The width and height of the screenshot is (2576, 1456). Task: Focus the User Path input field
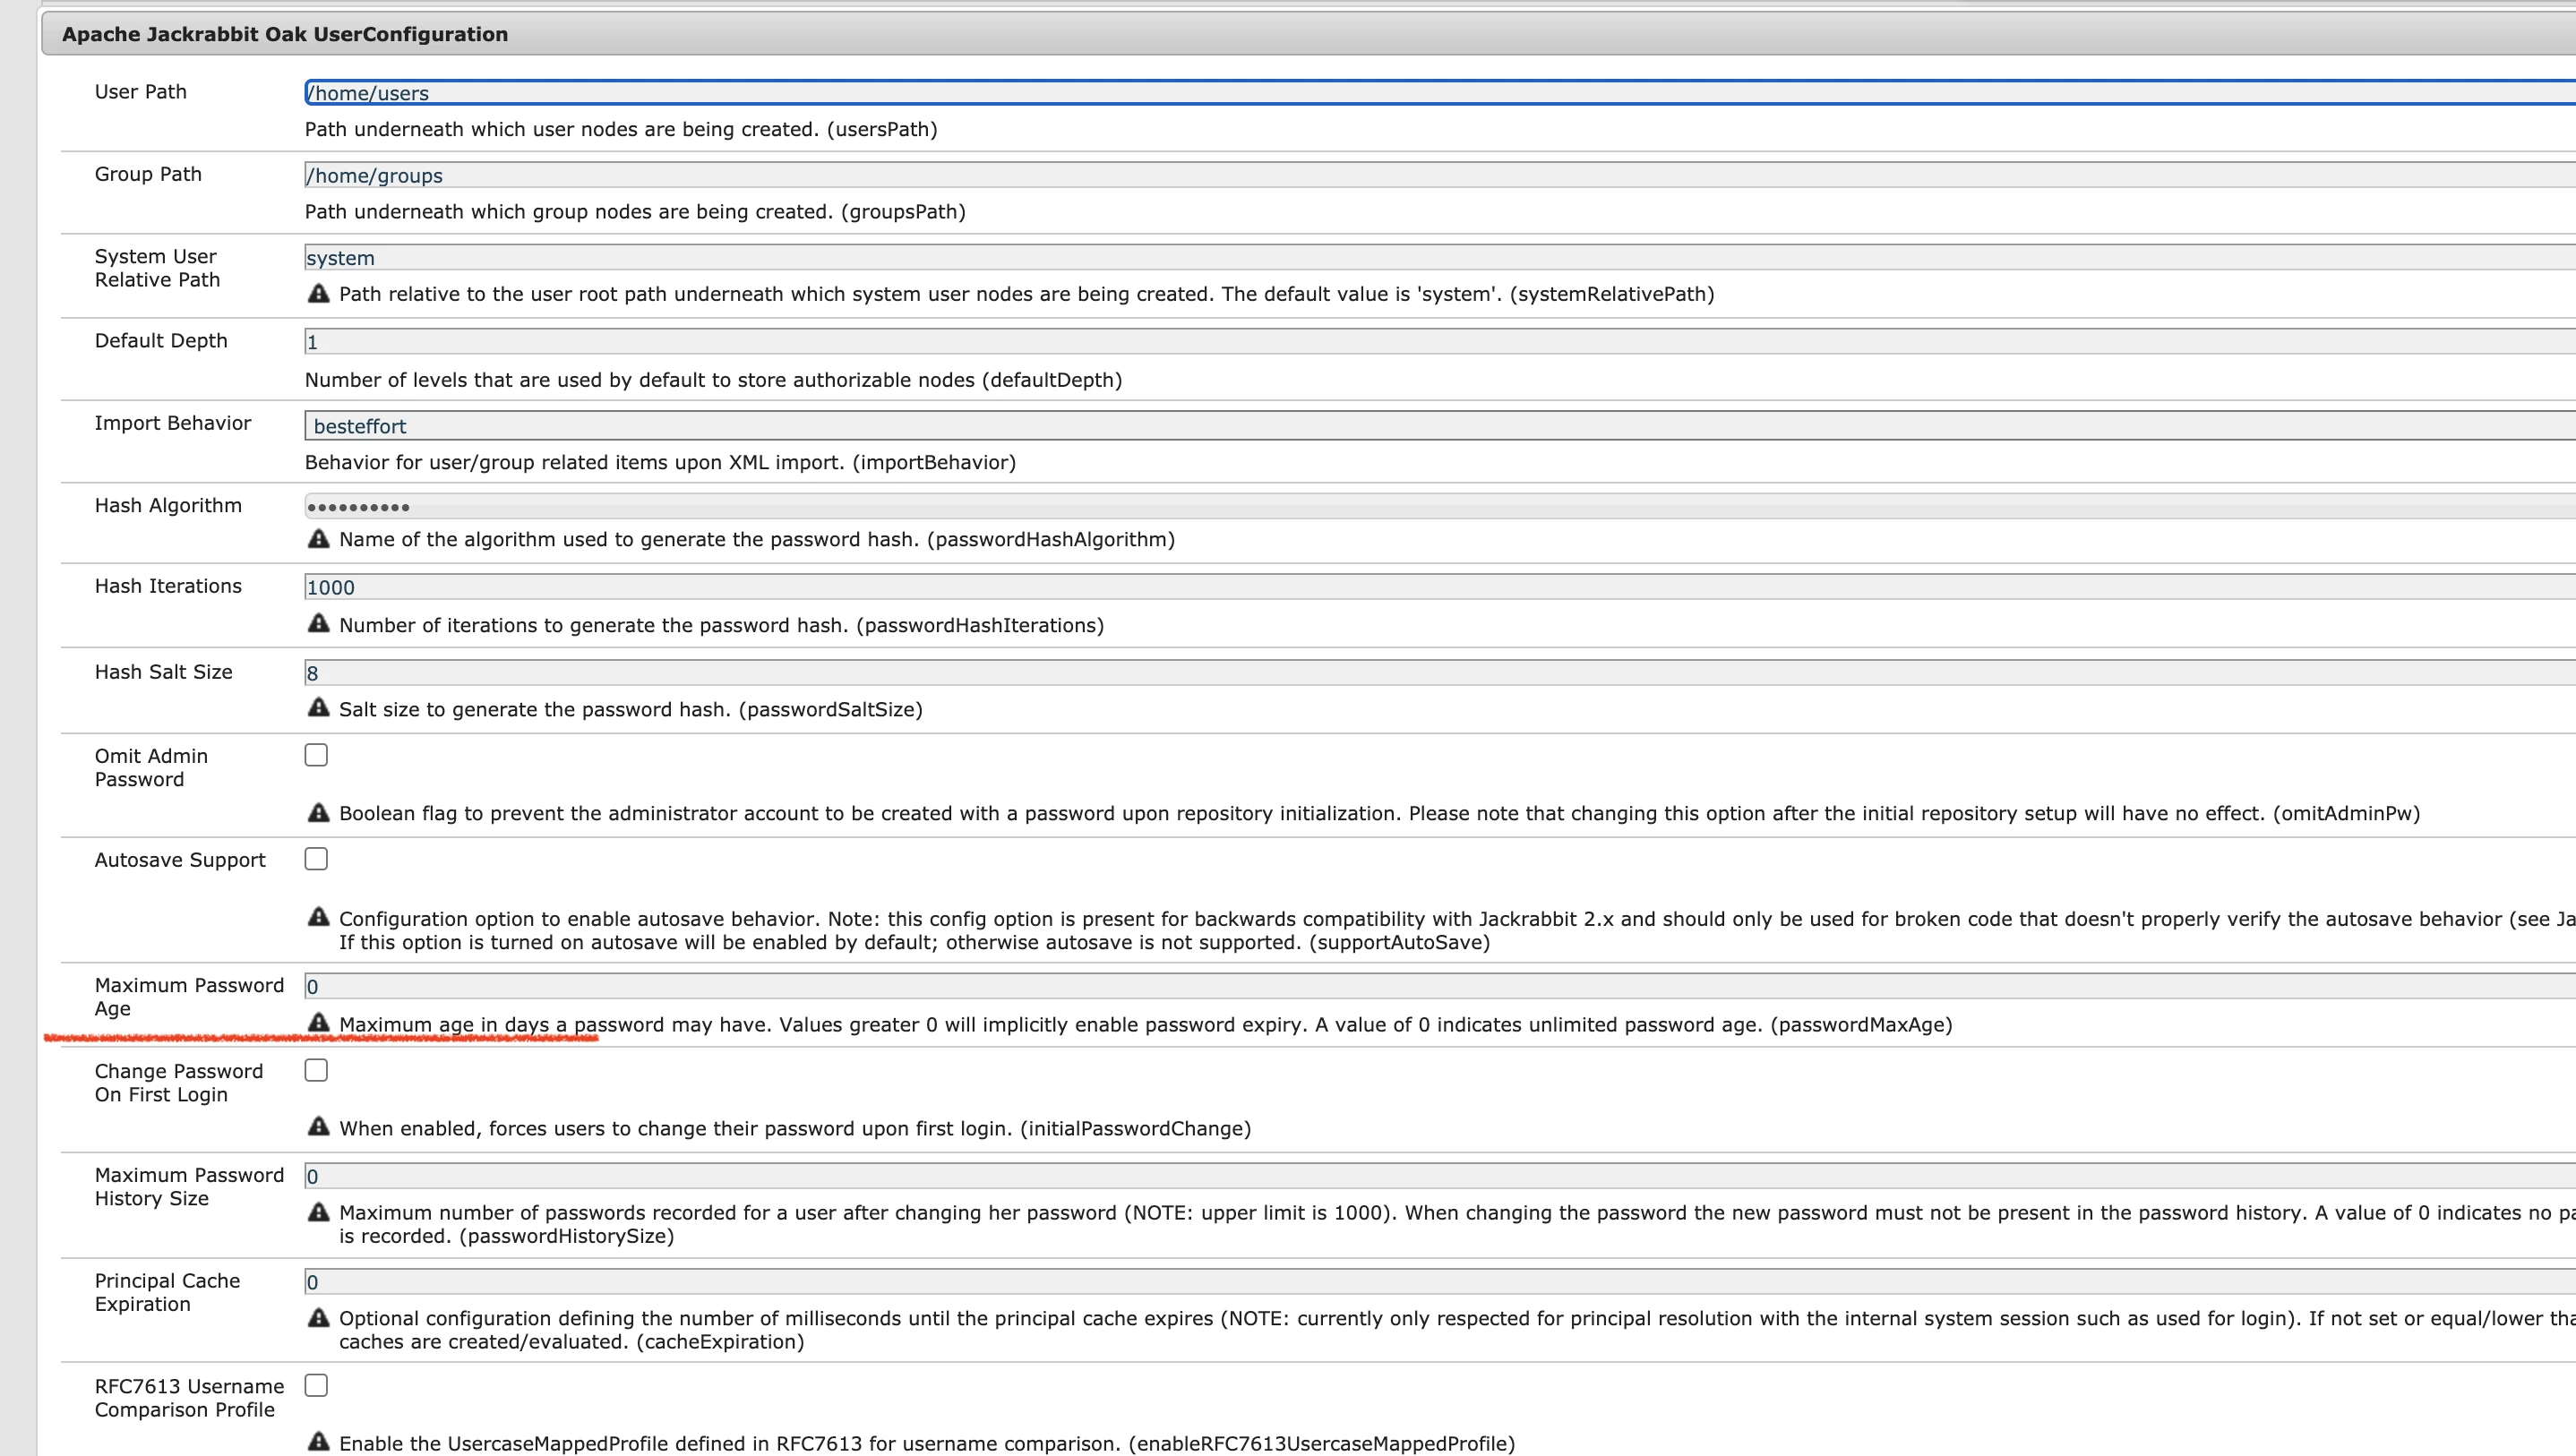[1400, 93]
